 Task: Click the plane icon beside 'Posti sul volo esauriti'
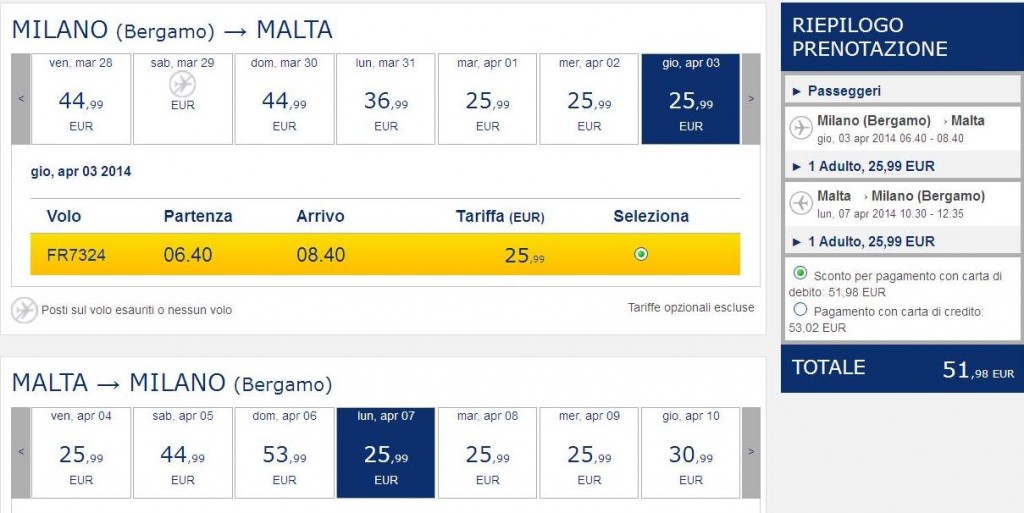click(x=24, y=310)
